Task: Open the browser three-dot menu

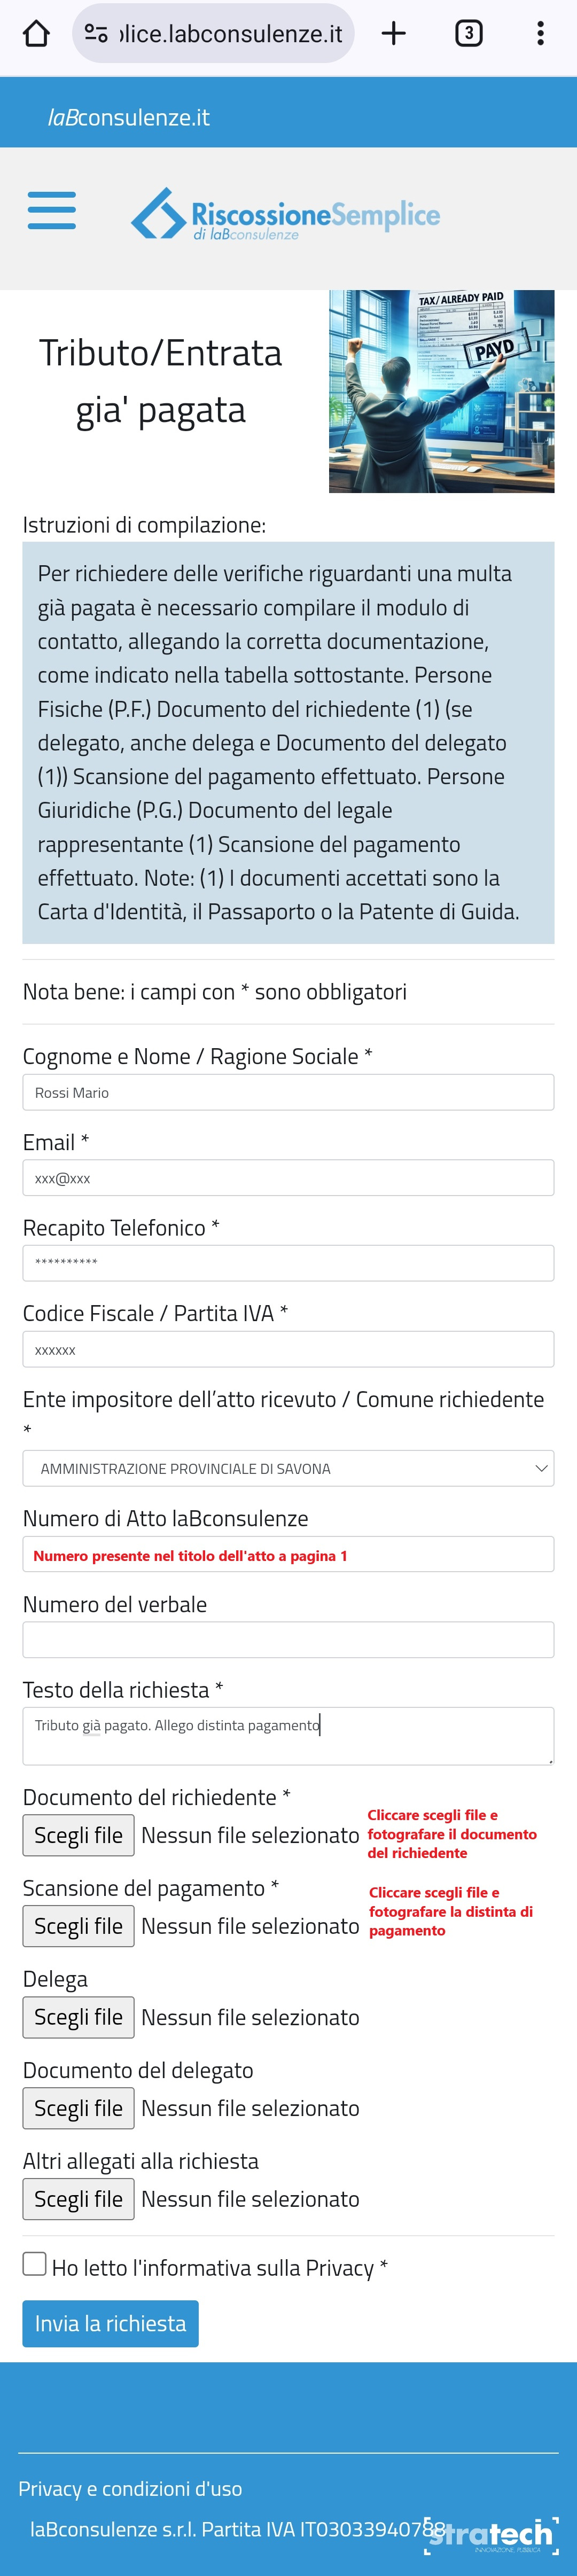Action: click(x=540, y=34)
